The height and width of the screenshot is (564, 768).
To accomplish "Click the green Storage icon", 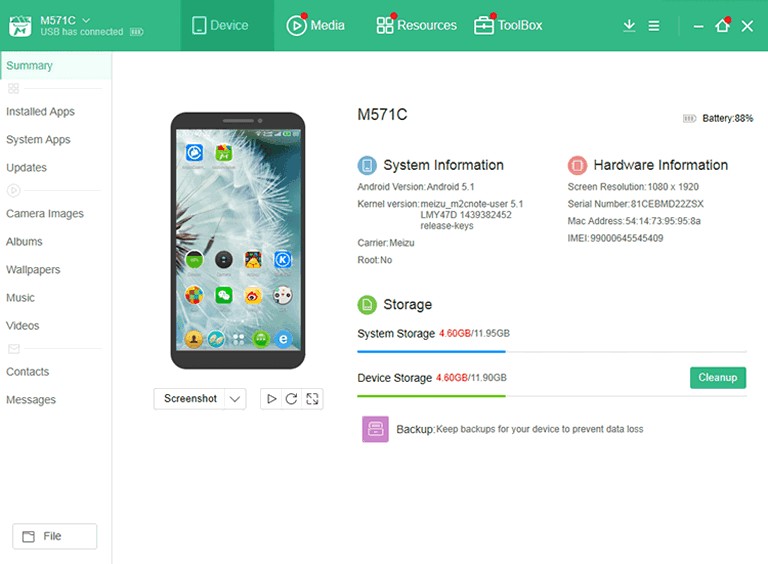I will pyautogui.click(x=367, y=305).
